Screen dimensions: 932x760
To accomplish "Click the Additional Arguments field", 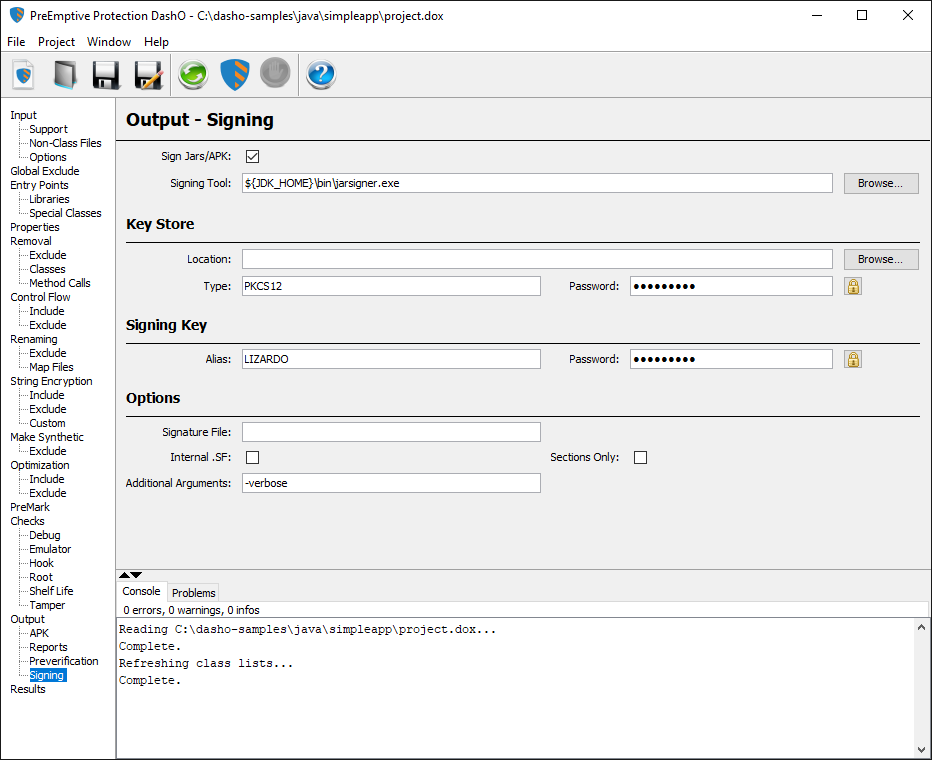I will click(x=391, y=483).
